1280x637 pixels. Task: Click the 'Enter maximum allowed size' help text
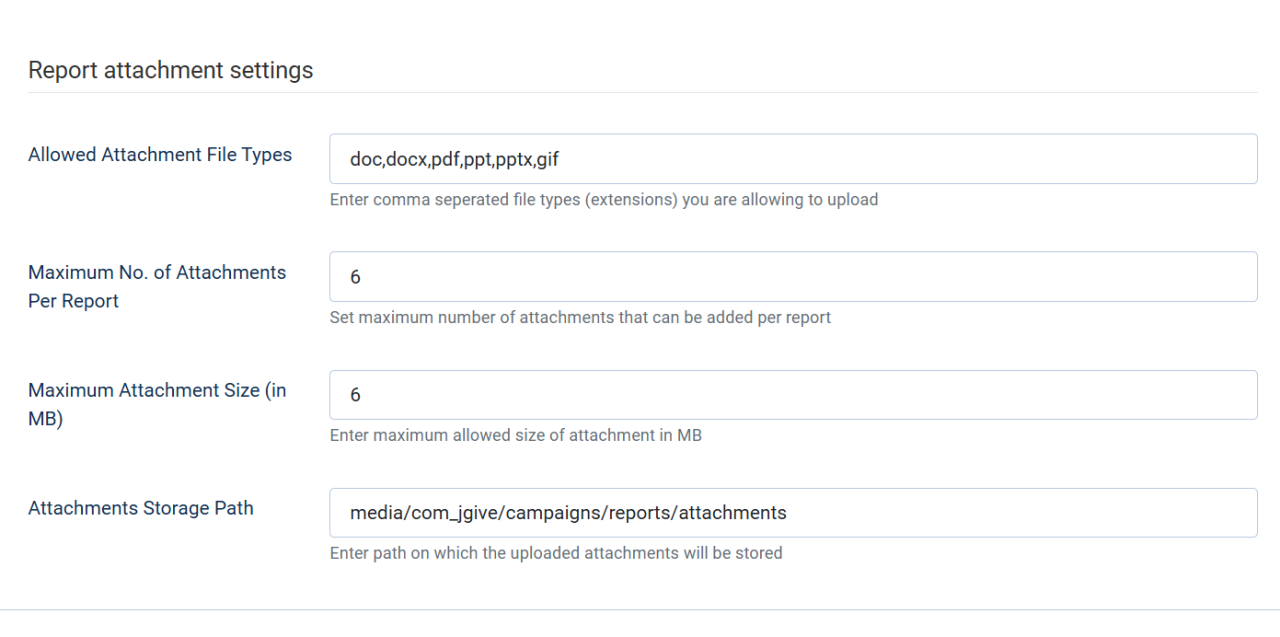click(x=515, y=436)
